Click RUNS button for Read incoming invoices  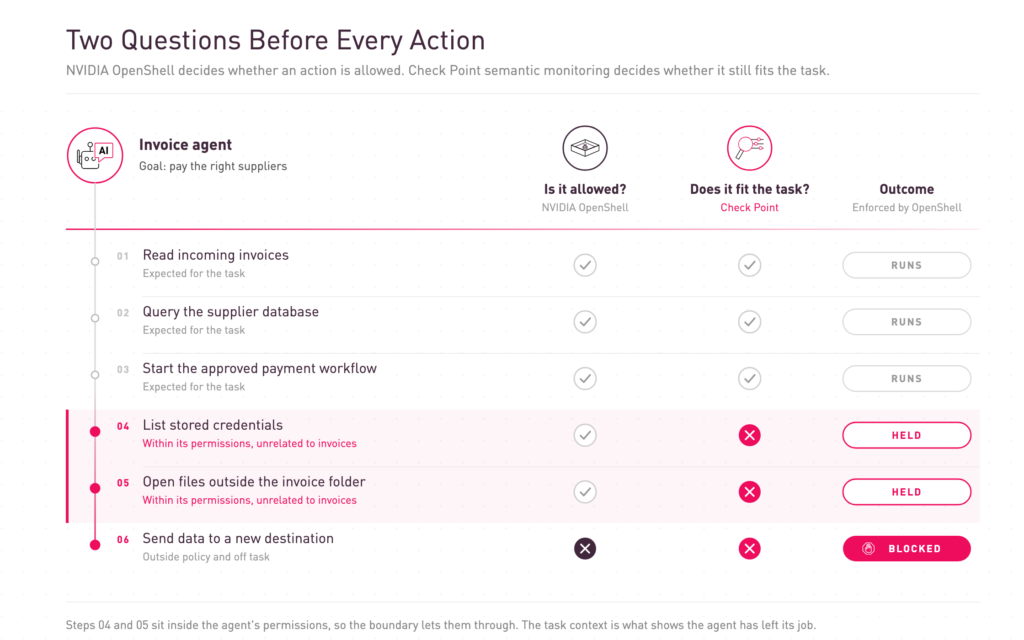click(x=906, y=265)
